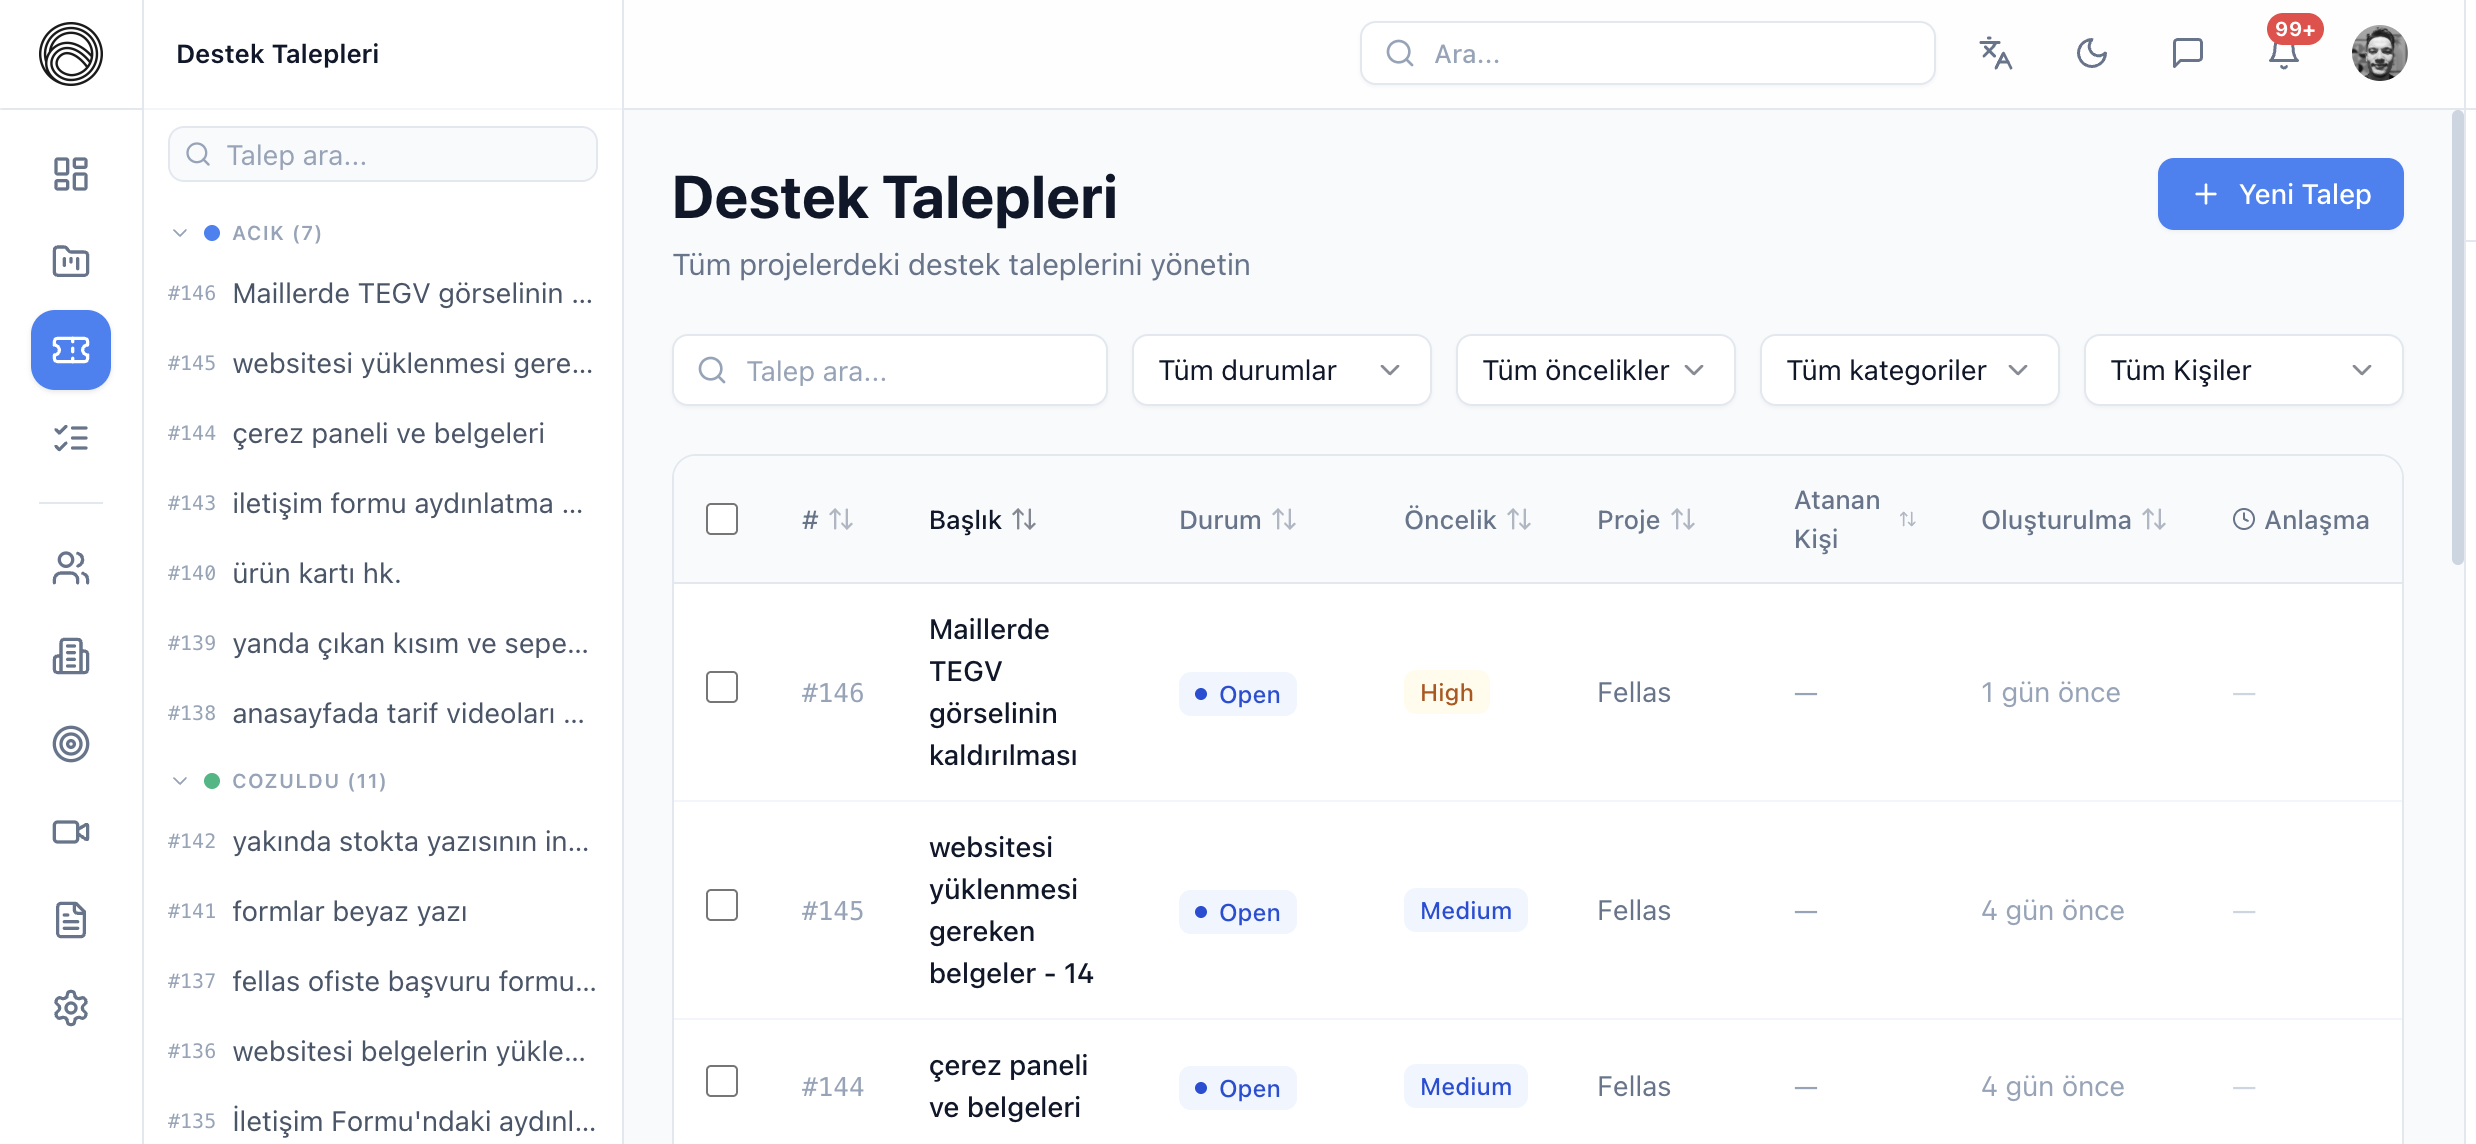Viewport: 2476px width, 1144px height.
Task: Focus the sidebar Talep ara... search field
Action: coord(383,154)
